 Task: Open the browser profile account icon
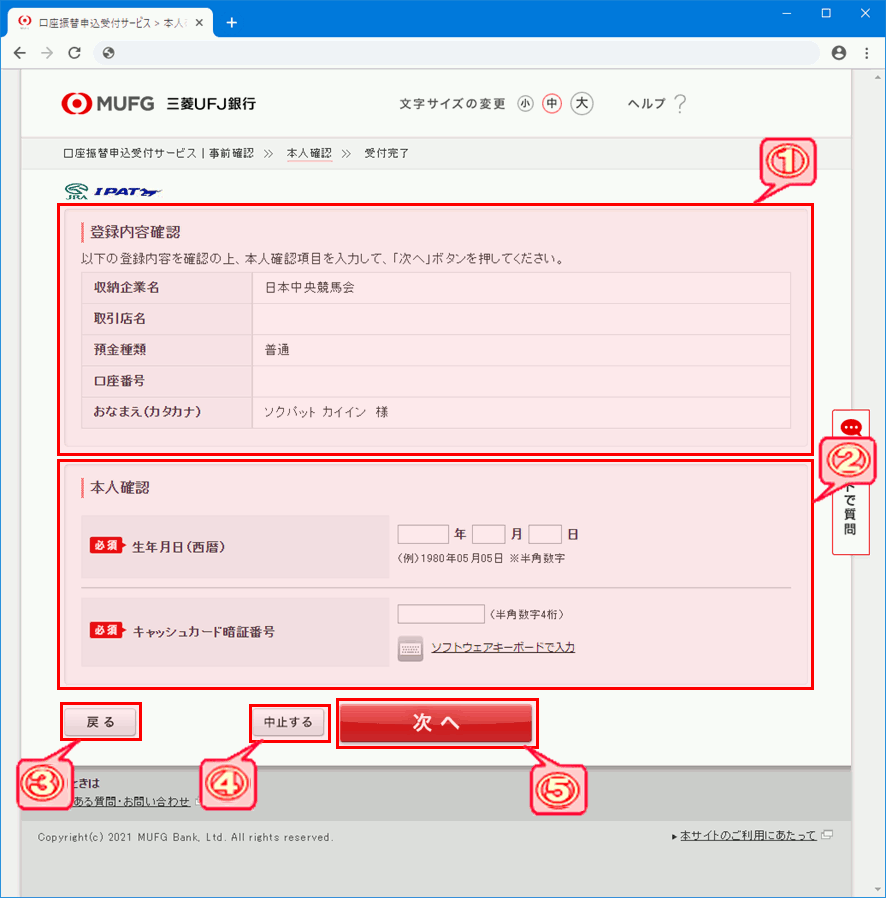(838, 53)
